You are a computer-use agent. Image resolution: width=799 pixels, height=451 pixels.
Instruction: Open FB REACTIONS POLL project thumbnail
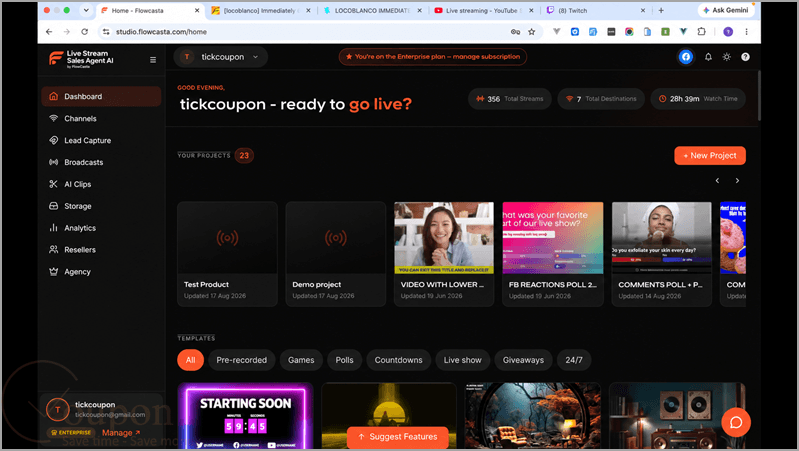coord(553,237)
